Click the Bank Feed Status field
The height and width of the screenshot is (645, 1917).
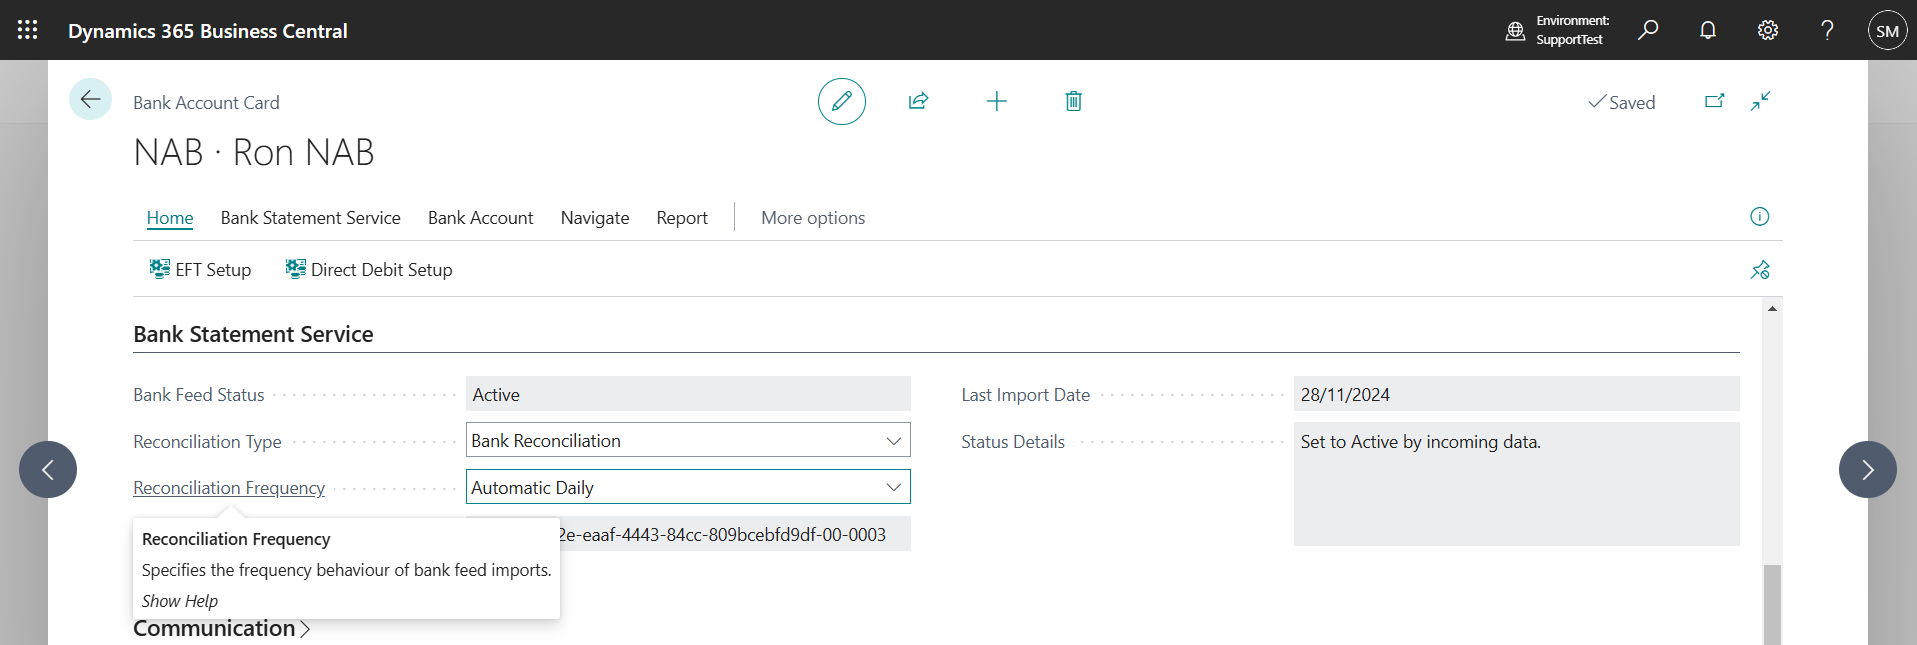point(689,394)
